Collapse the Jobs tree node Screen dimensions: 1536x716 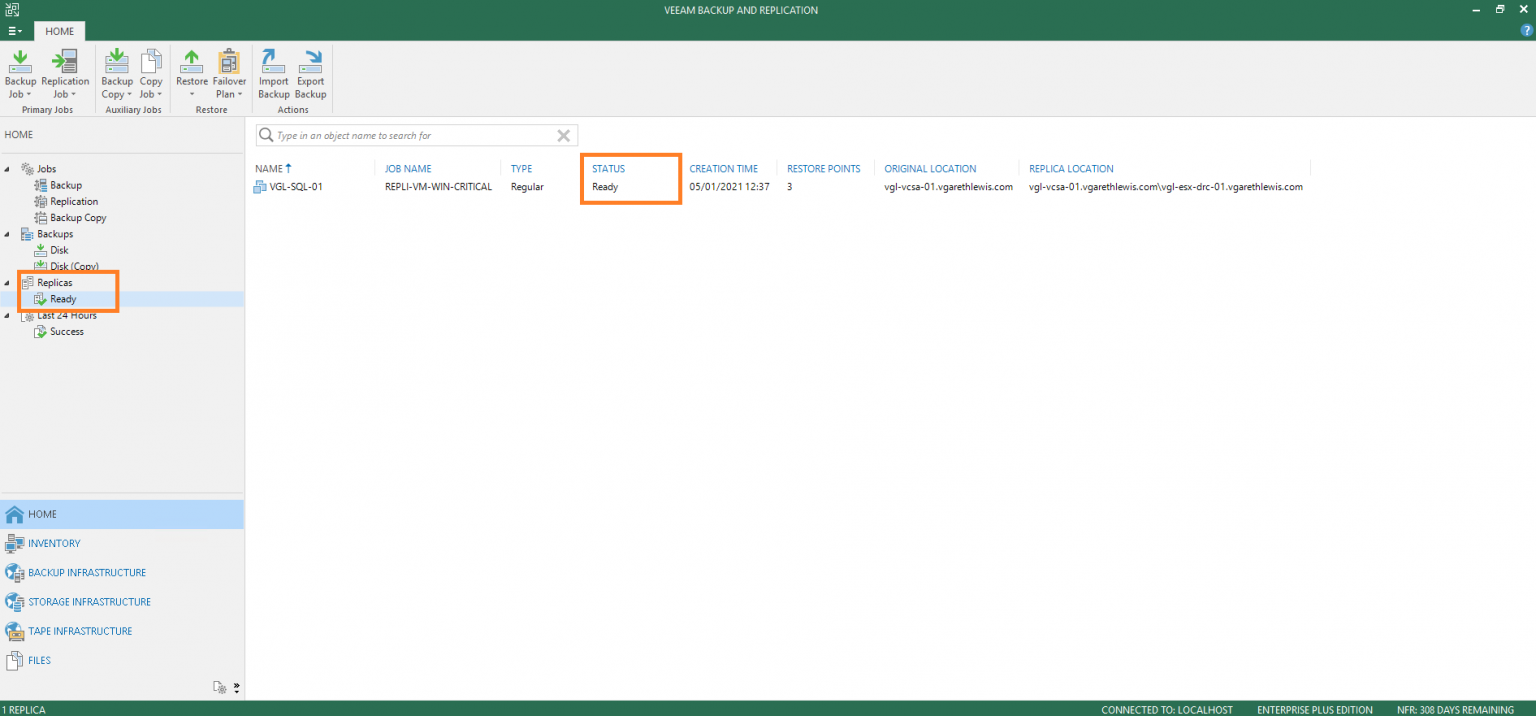coord(8,168)
